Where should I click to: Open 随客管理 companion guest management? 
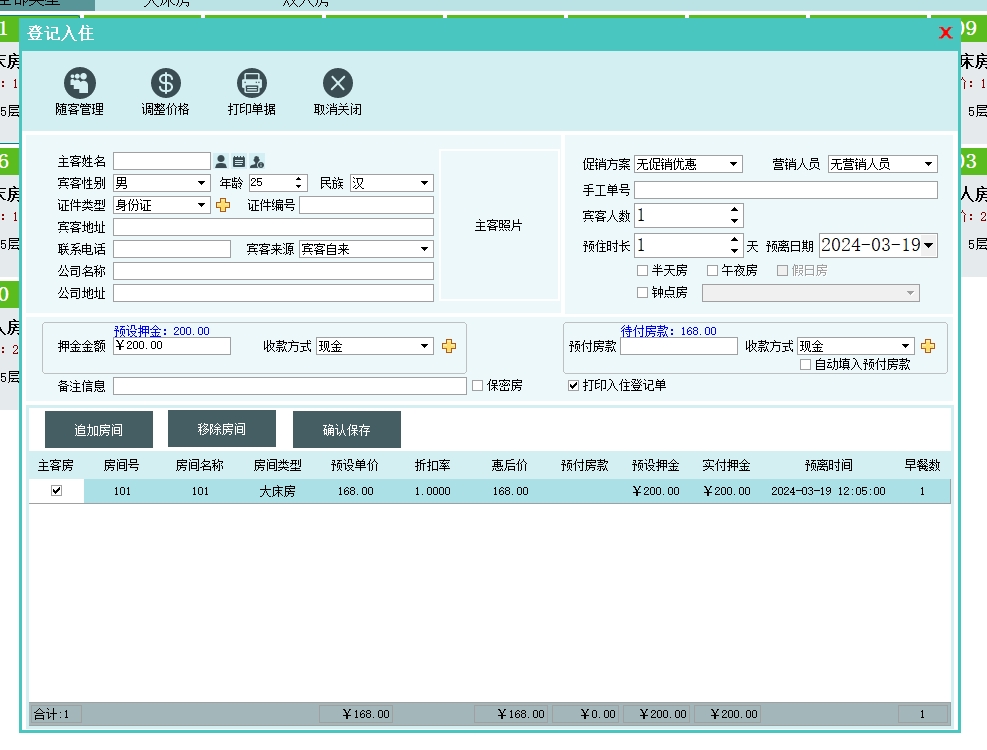click(x=79, y=83)
